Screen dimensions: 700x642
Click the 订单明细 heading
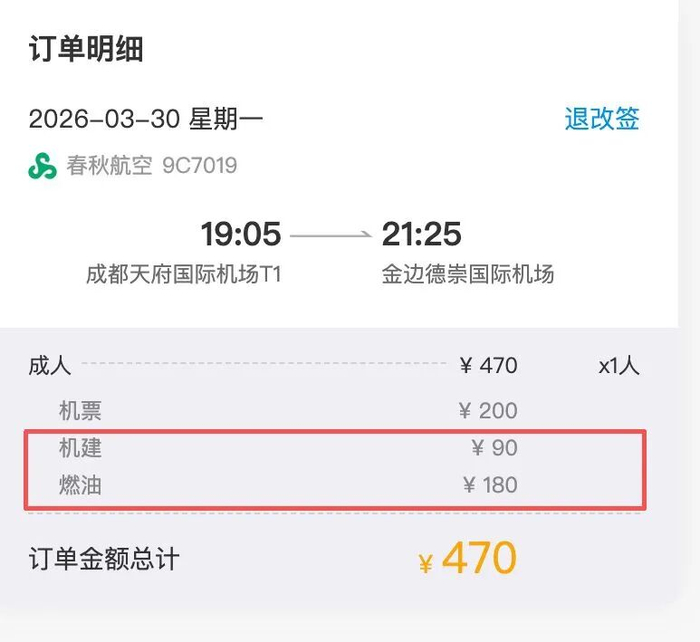[x=86, y=48]
